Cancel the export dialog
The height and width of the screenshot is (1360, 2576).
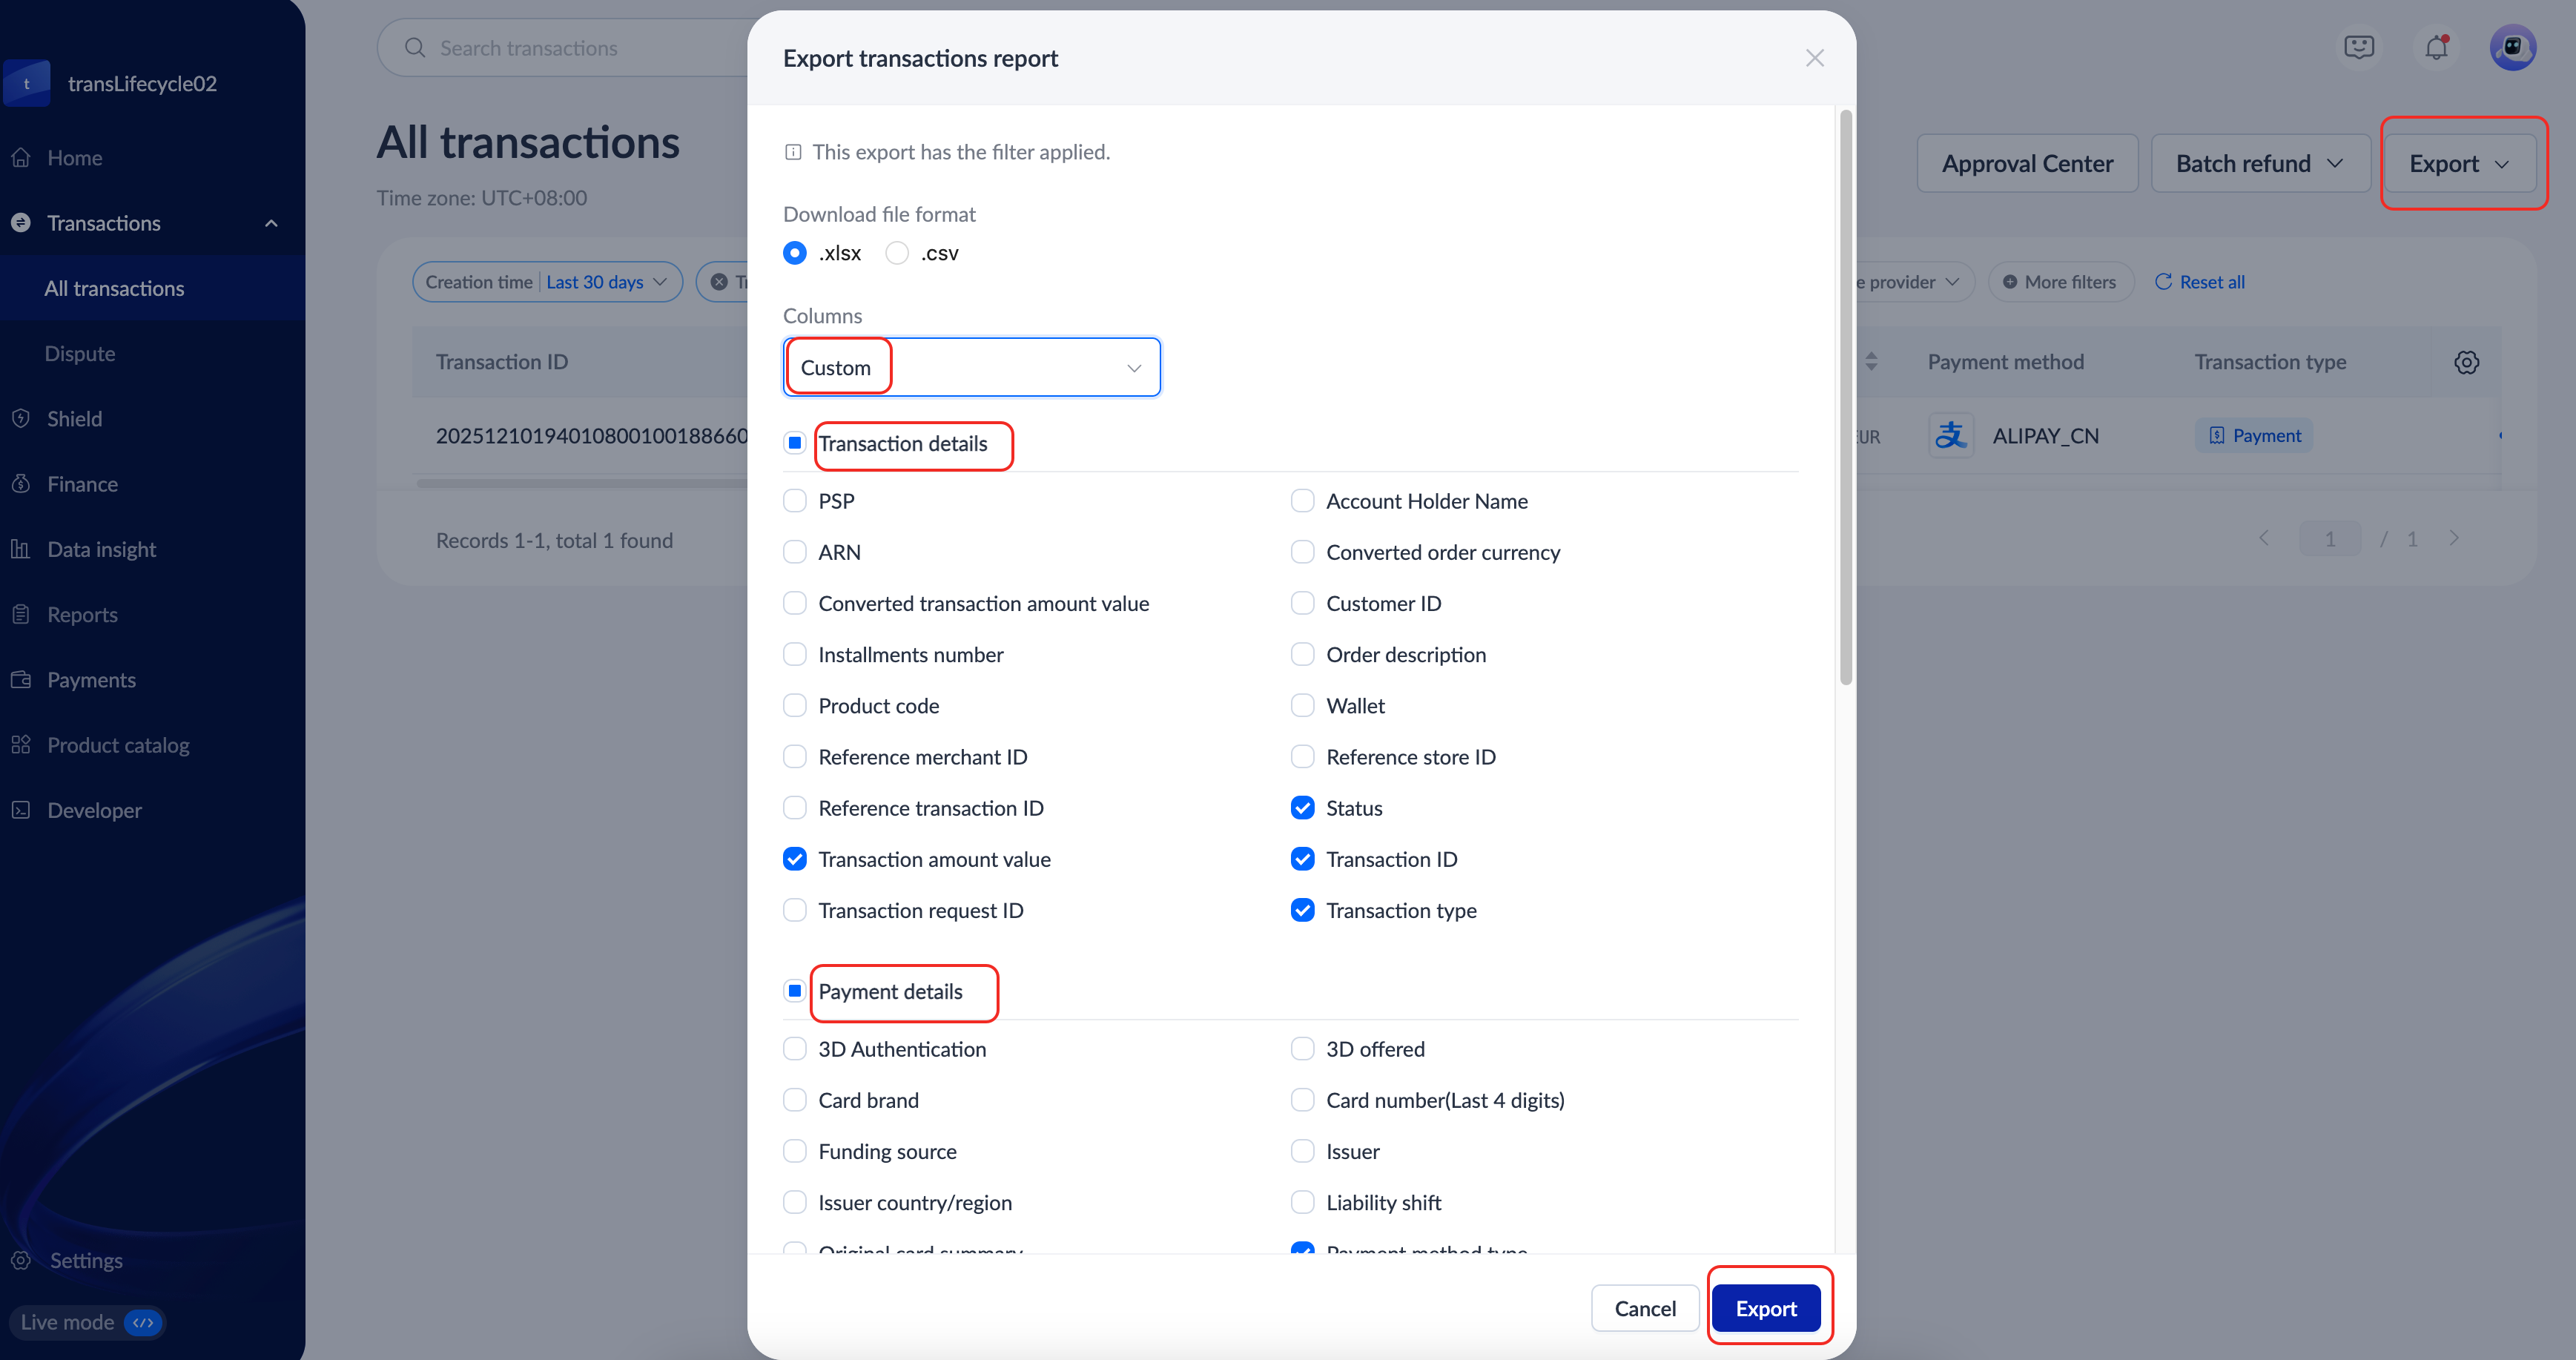pos(1645,1308)
